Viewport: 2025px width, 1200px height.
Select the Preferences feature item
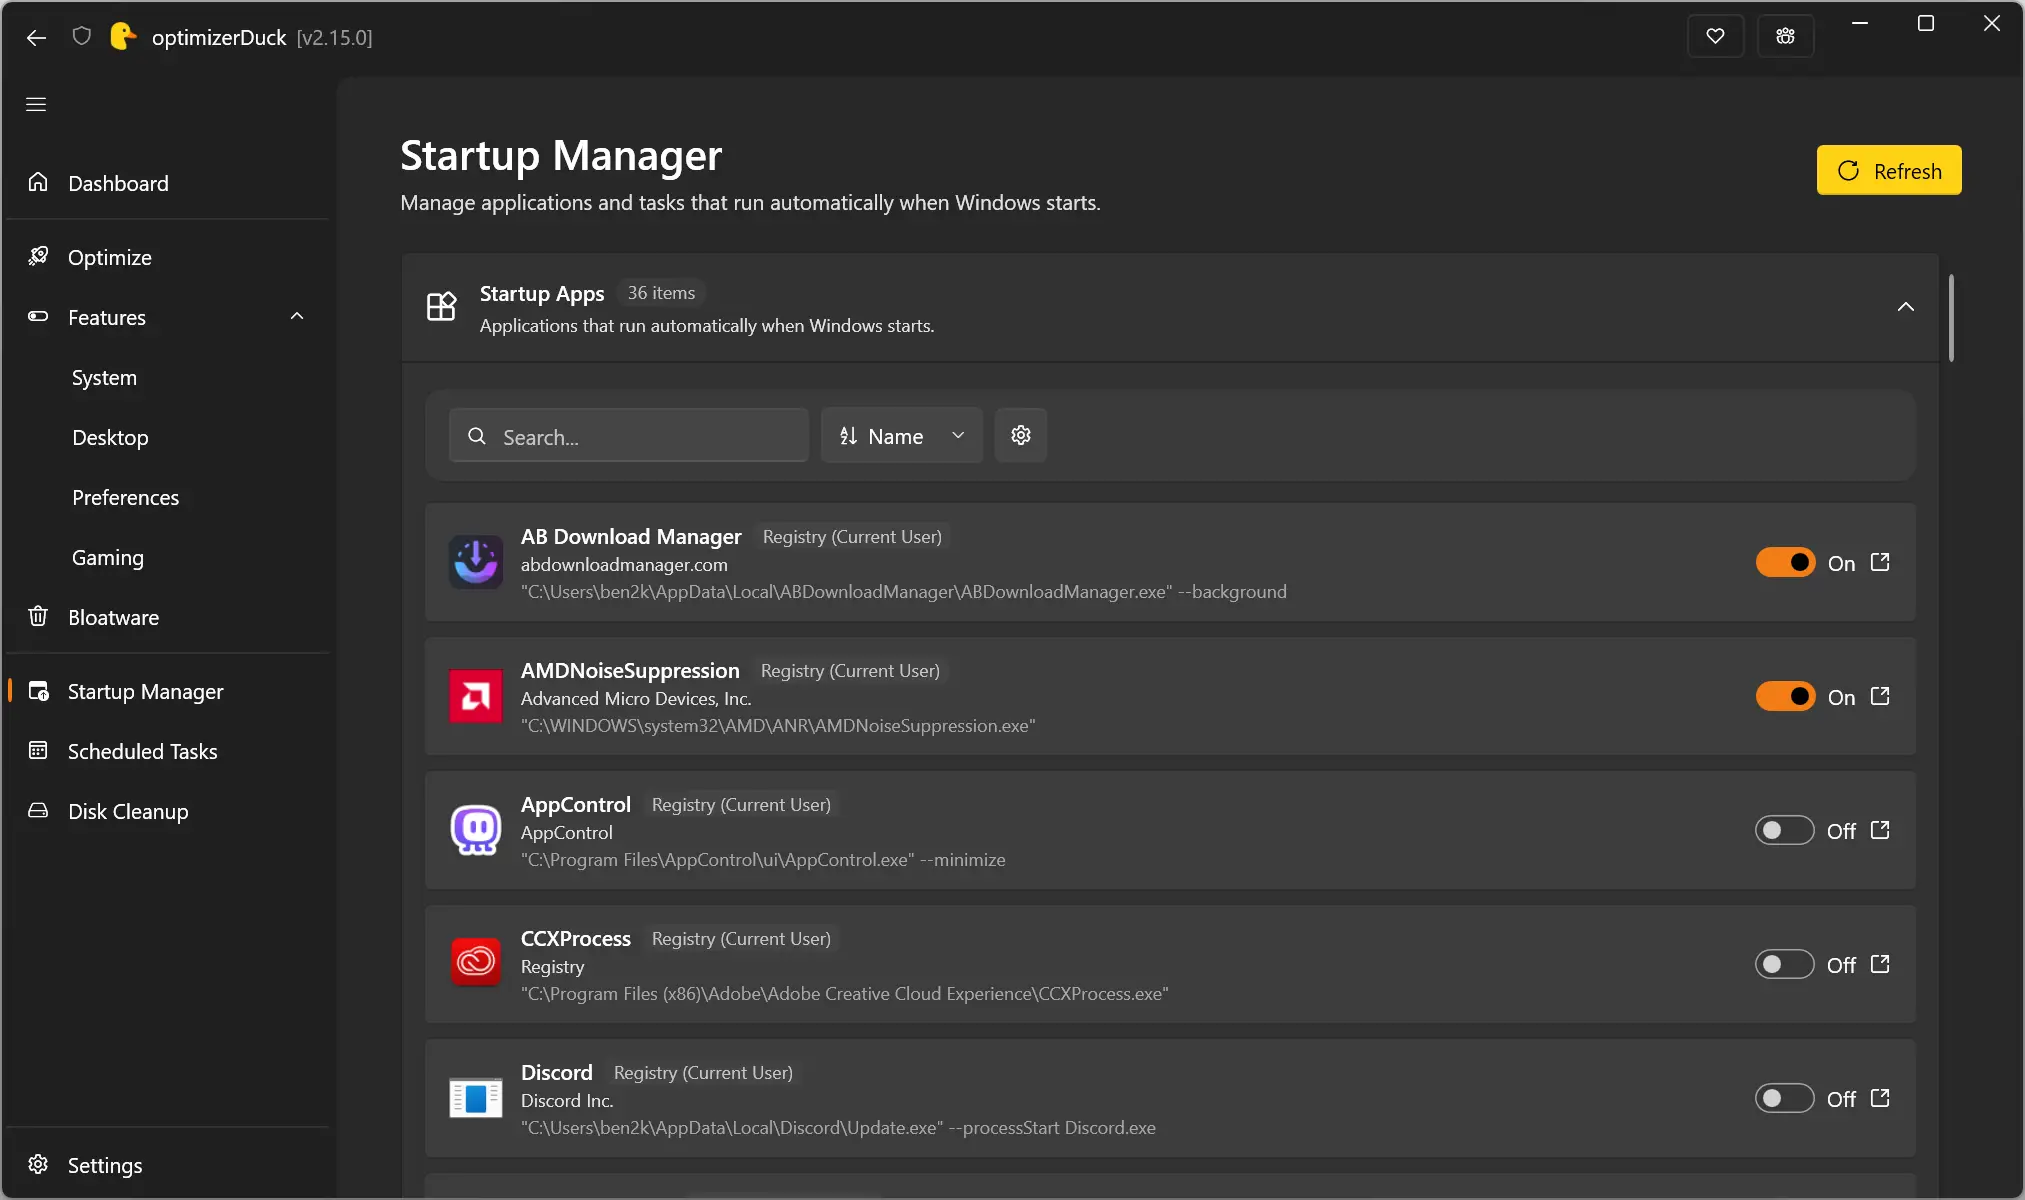[168, 497]
